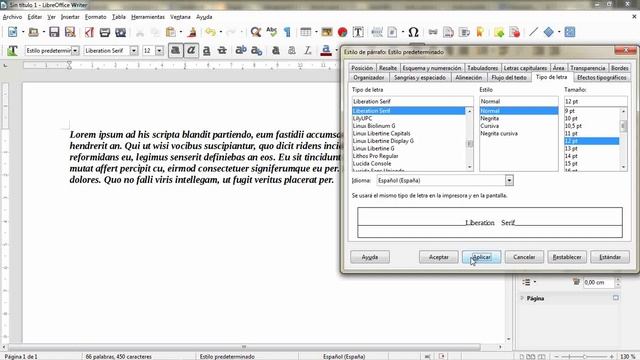This screenshot has height=360, width=640.
Task: Click the Clone formatting paintbrush icon
Action: (192, 32)
